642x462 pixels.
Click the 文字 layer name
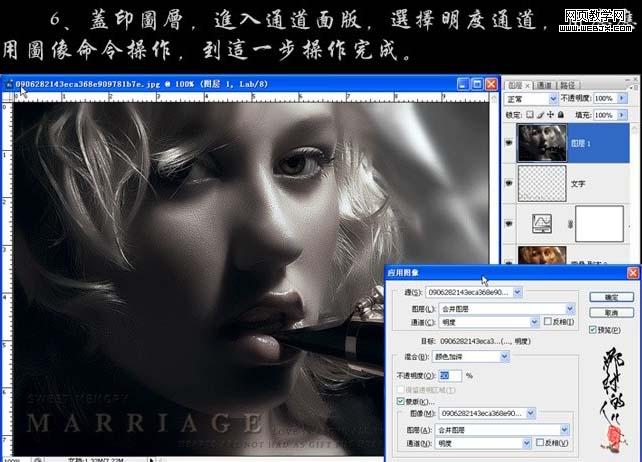point(578,184)
